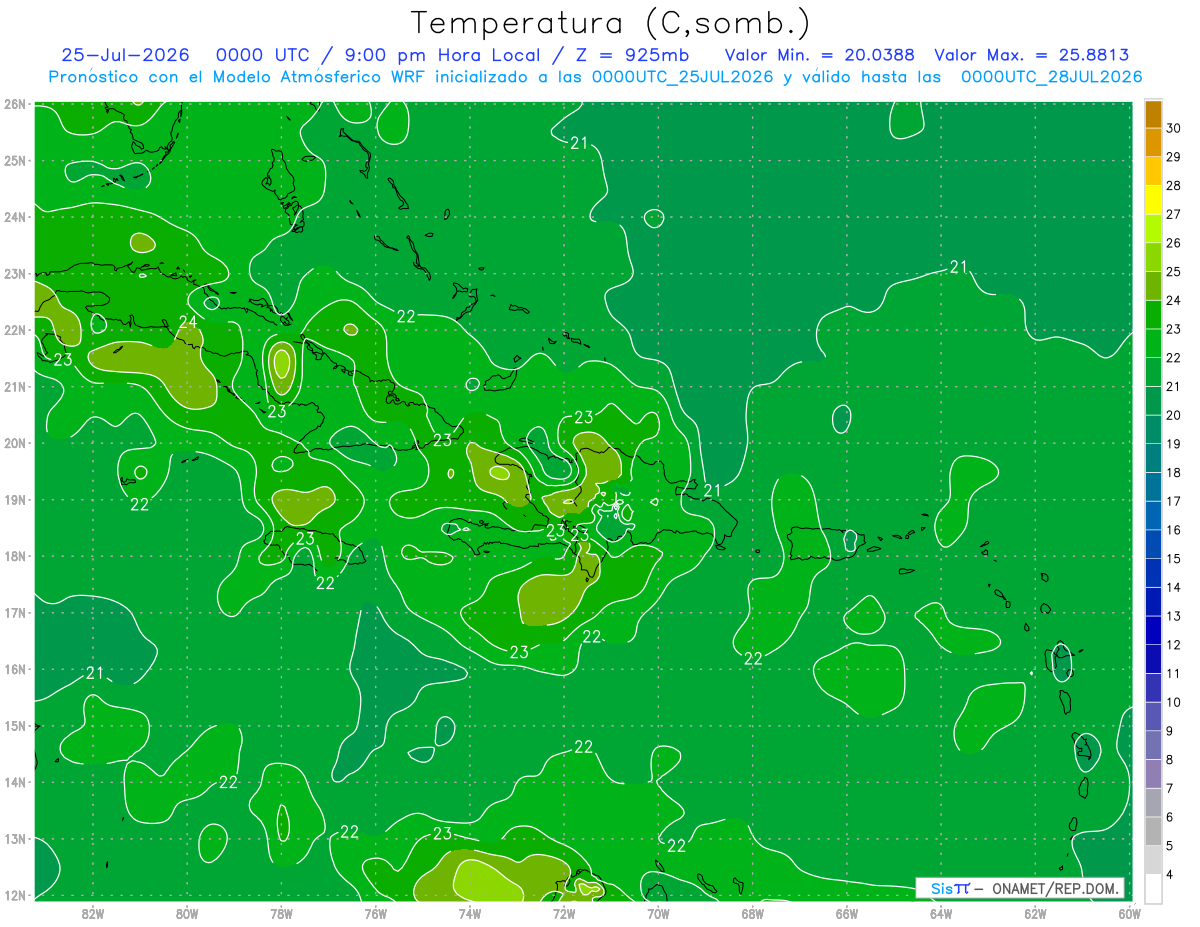
Task: Click the "12N" latitude axis label
Action: (15, 895)
